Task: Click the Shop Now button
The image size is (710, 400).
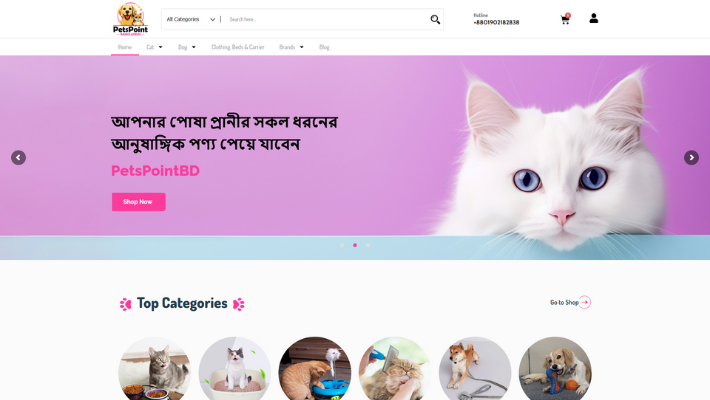Action: pos(139,202)
